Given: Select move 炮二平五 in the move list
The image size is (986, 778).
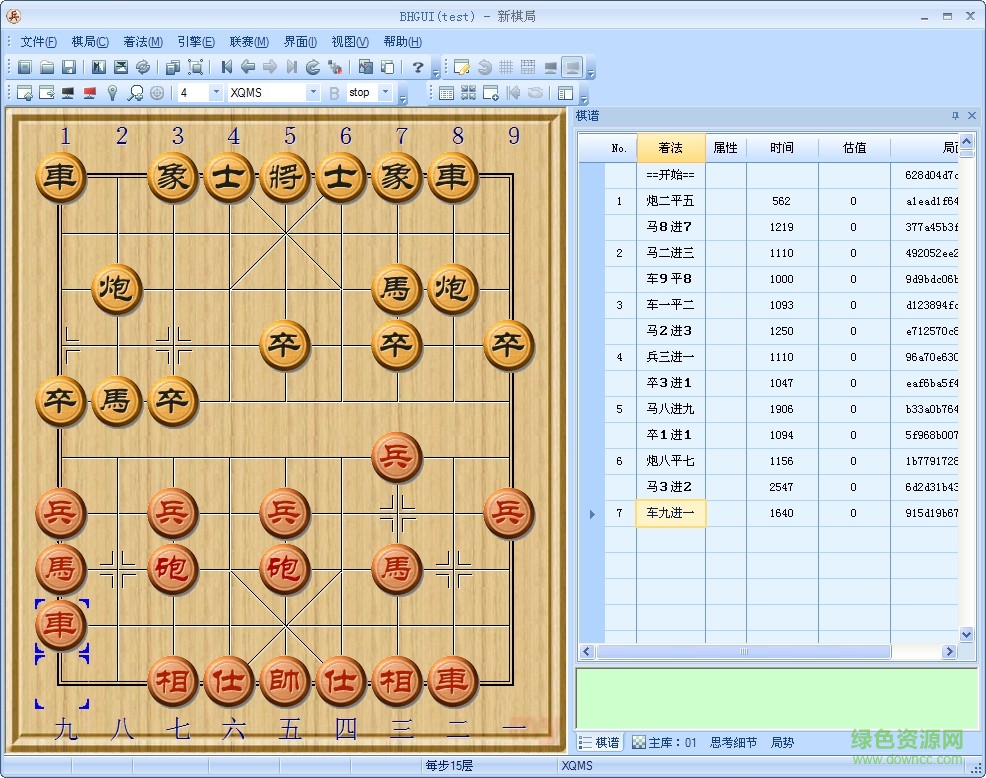Looking at the screenshot, I should pos(669,201).
